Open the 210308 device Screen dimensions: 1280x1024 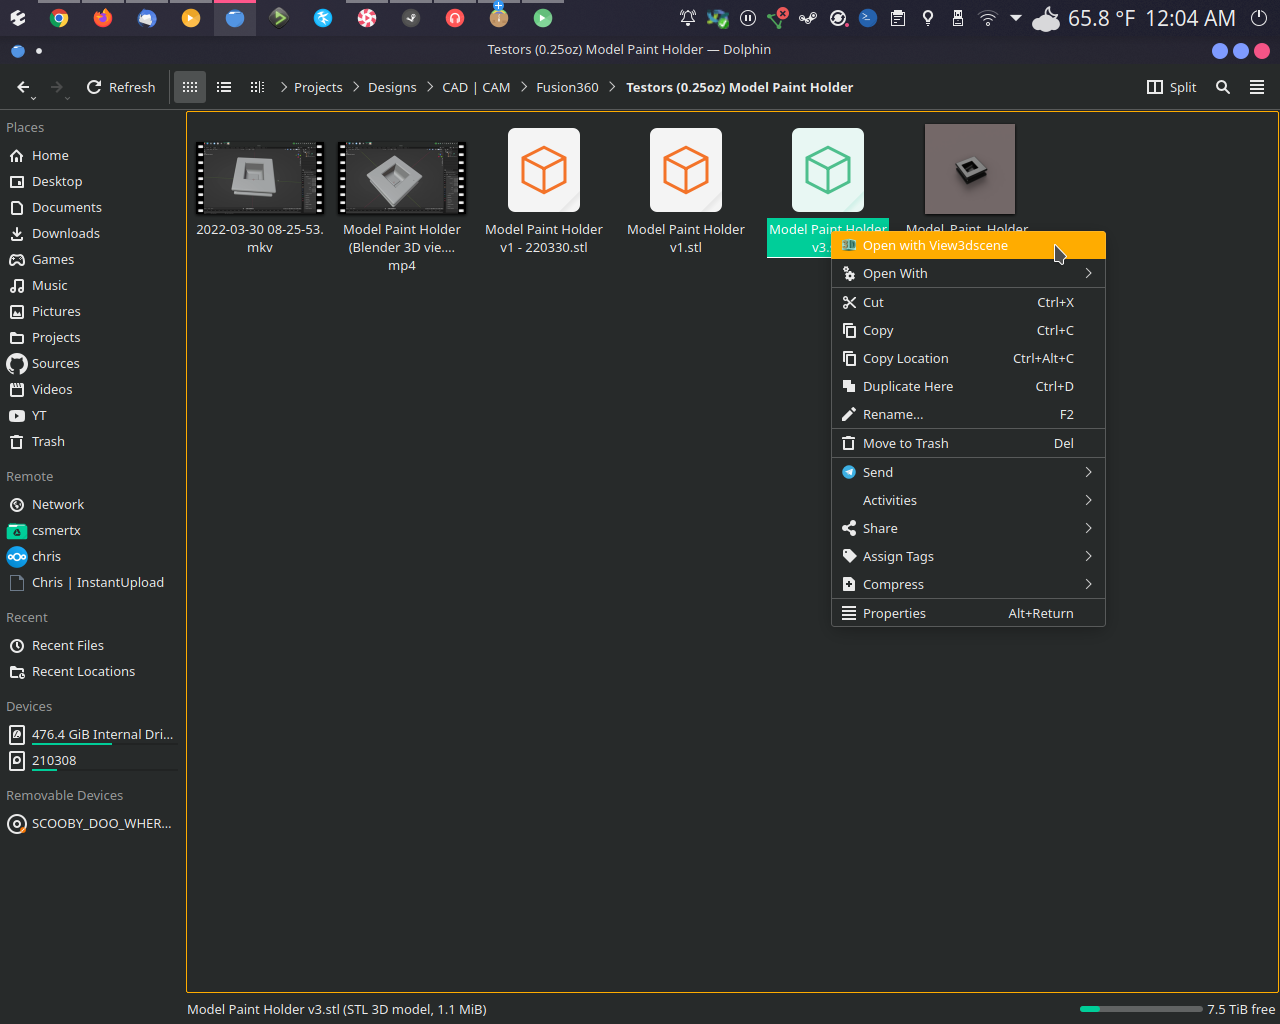(x=92, y=761)
